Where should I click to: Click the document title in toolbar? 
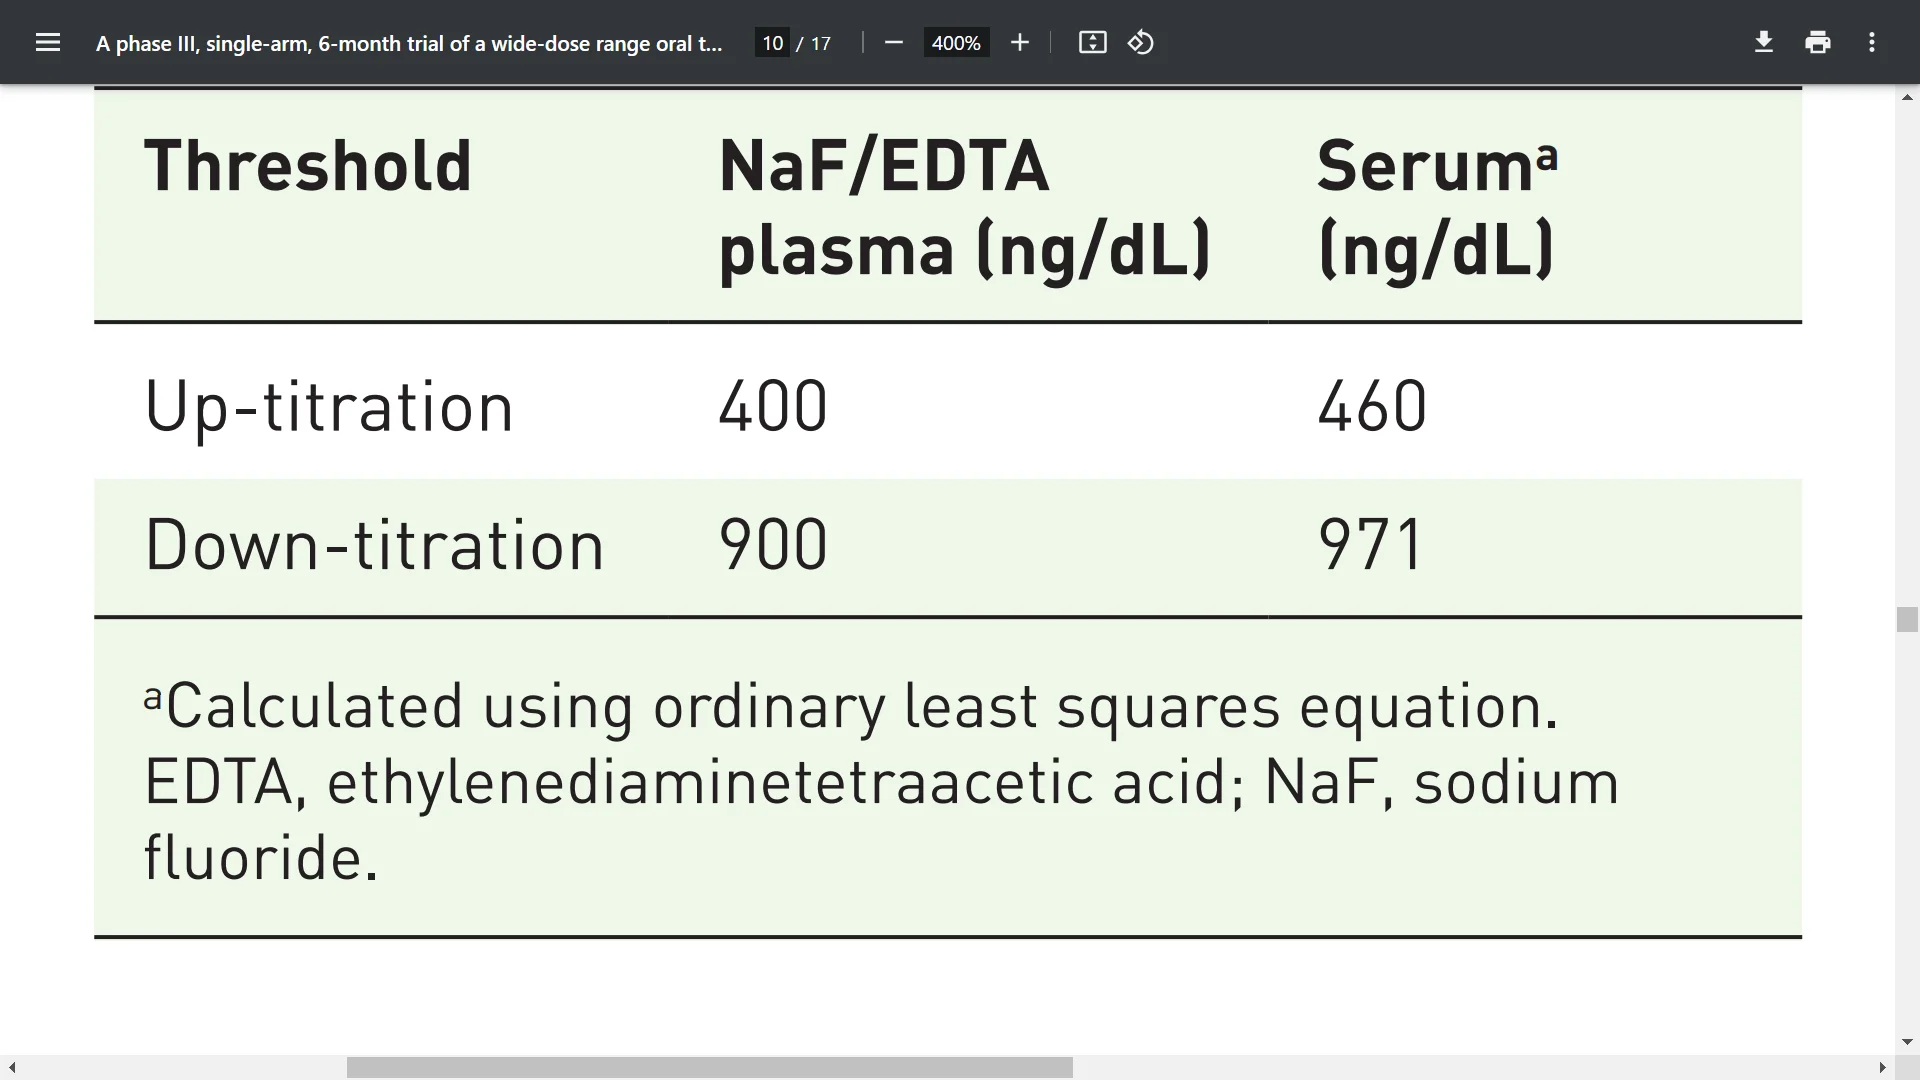point(409,43)
